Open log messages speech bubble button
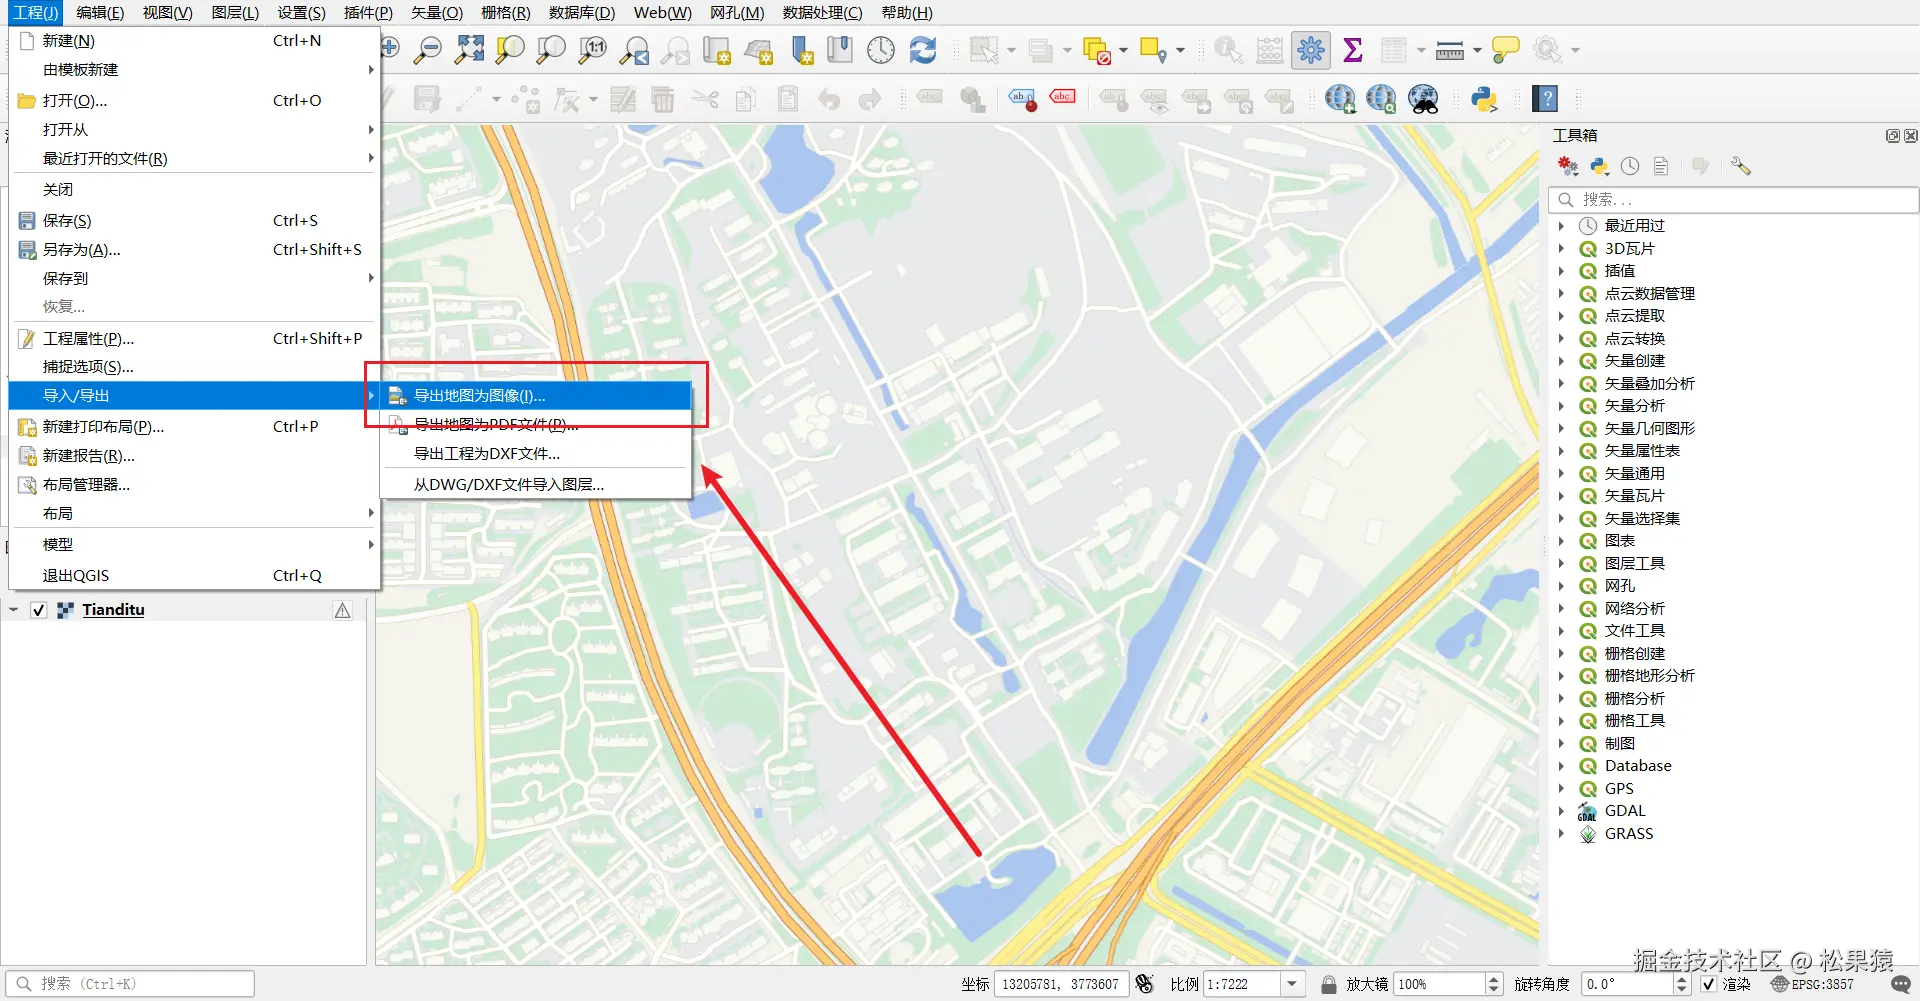 coord(1901,984)
